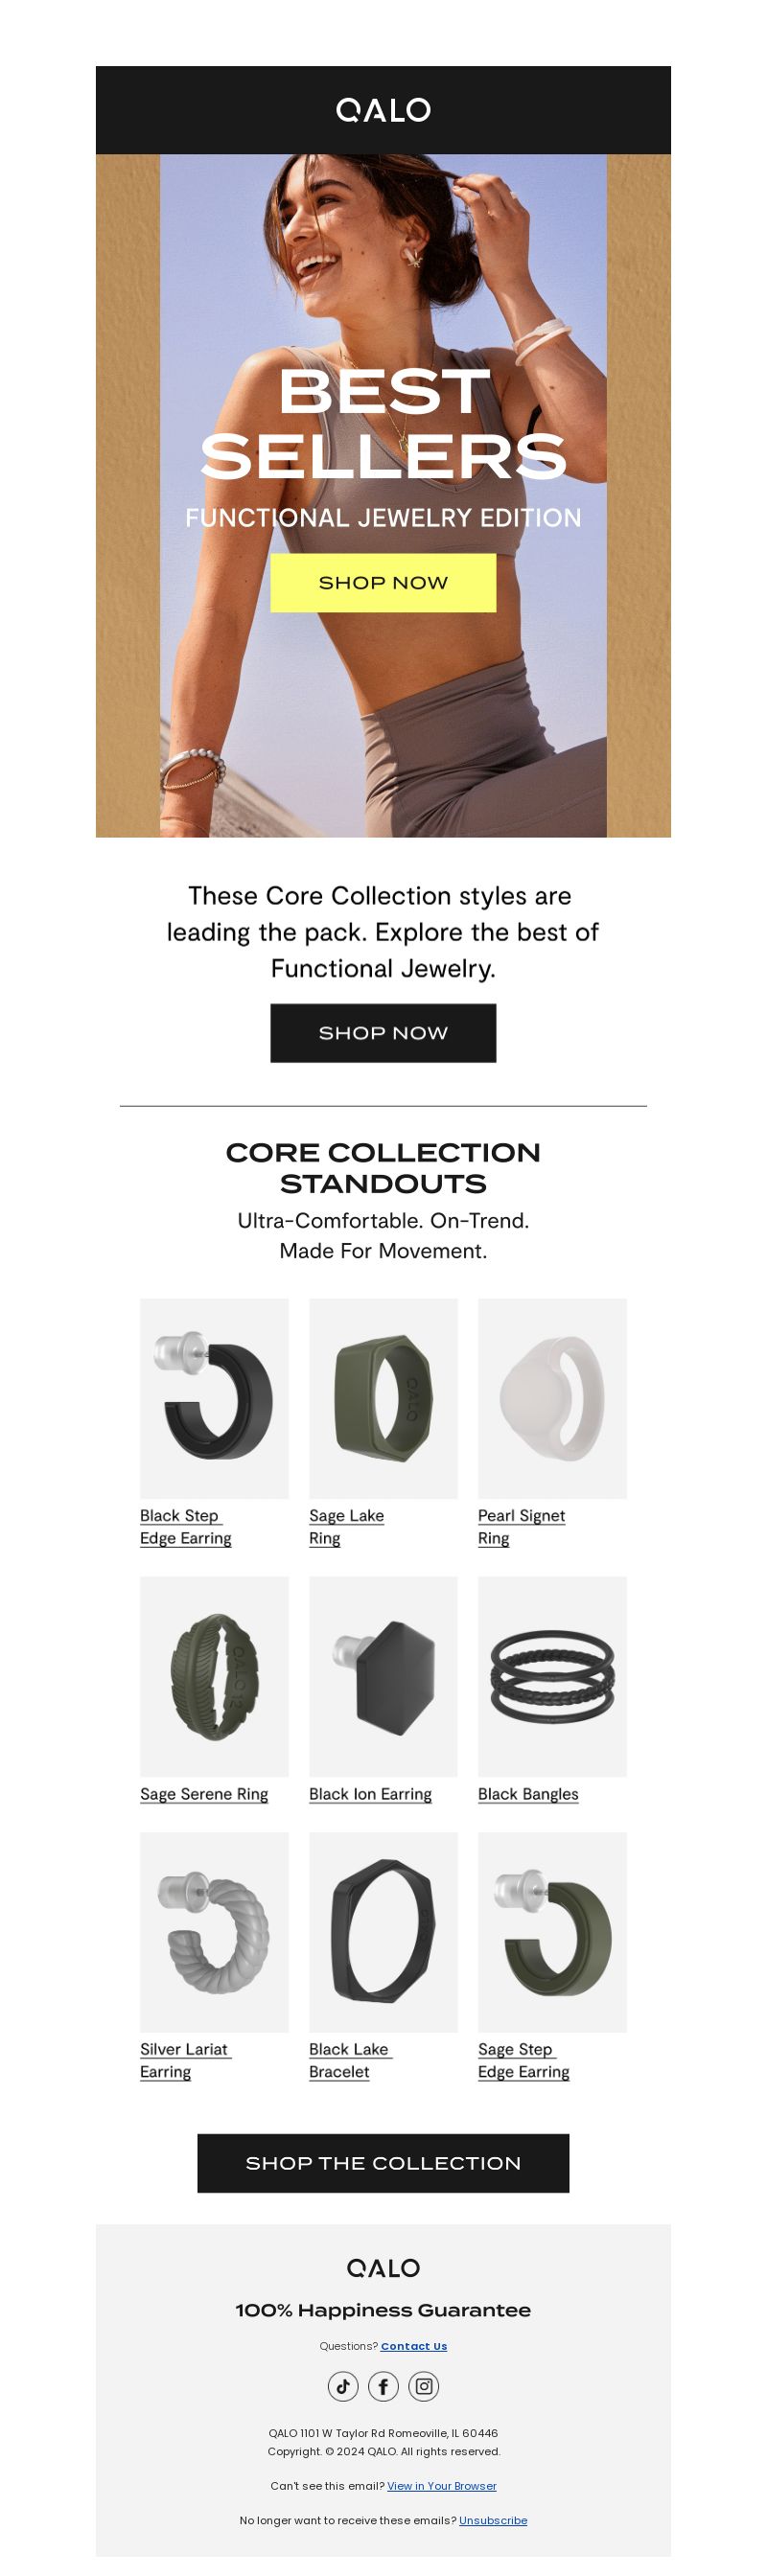This screenshot has width=767, height=2576.
Task: Open the Silver Lariat Earring link
Action: (x=185, y=2060)
